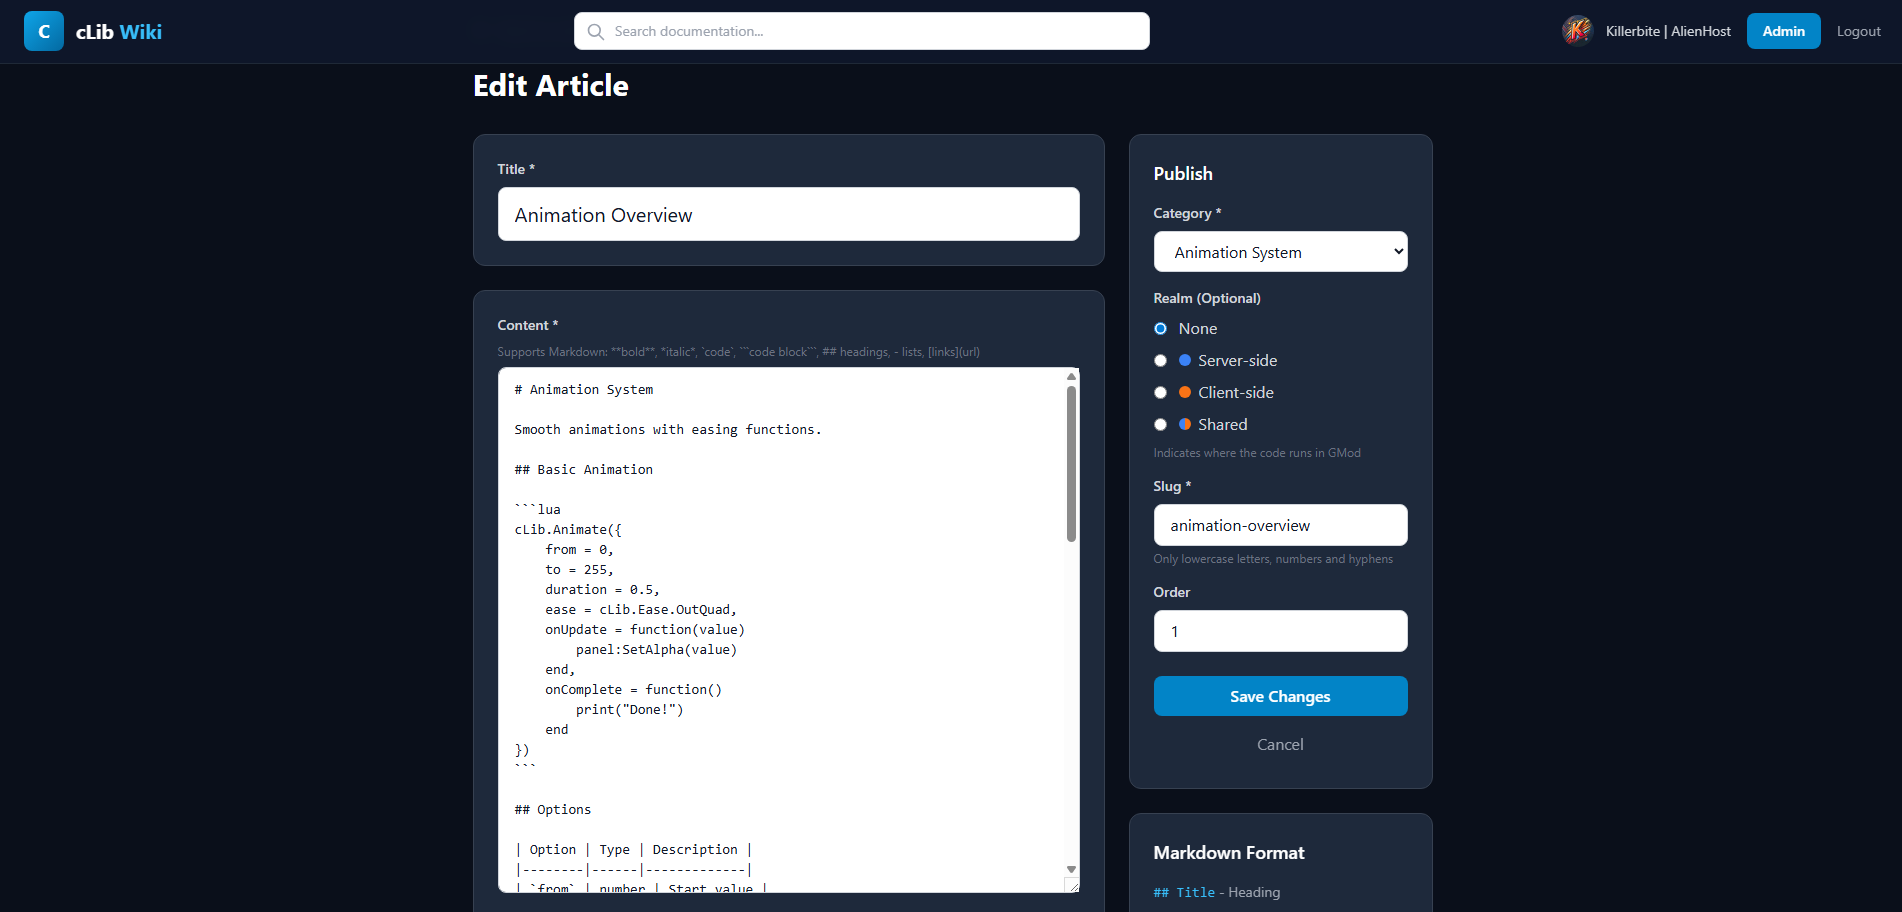Click the '# Animation System' first line
The height and width of the screenshot is (912, 1902).
pos(584,389)
